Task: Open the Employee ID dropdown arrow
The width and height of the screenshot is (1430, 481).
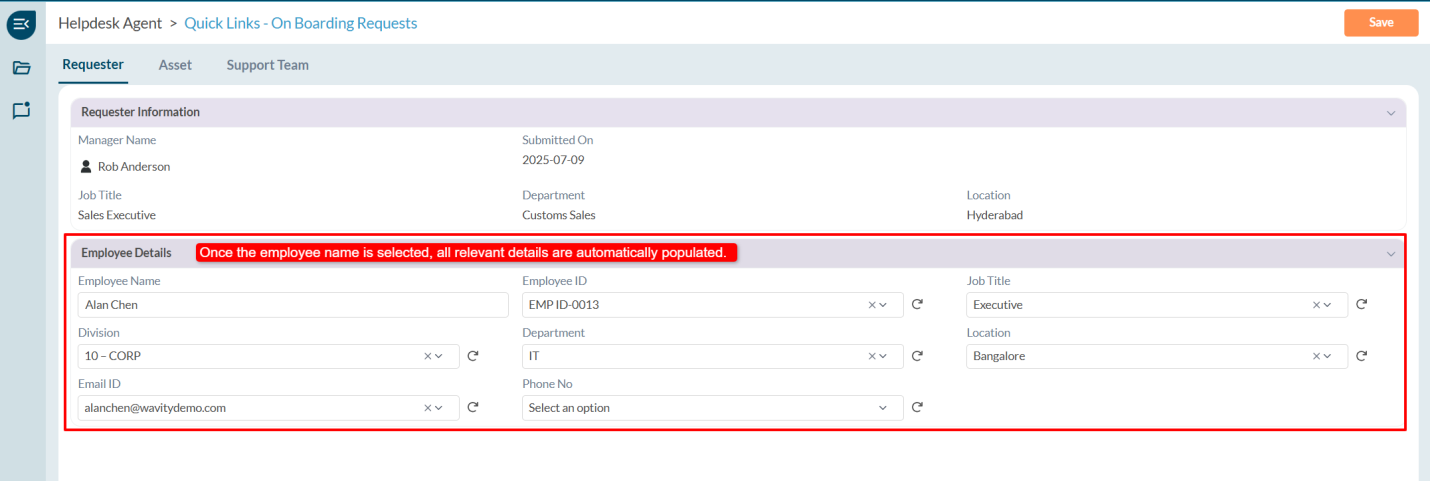Action: click(883, 305)
